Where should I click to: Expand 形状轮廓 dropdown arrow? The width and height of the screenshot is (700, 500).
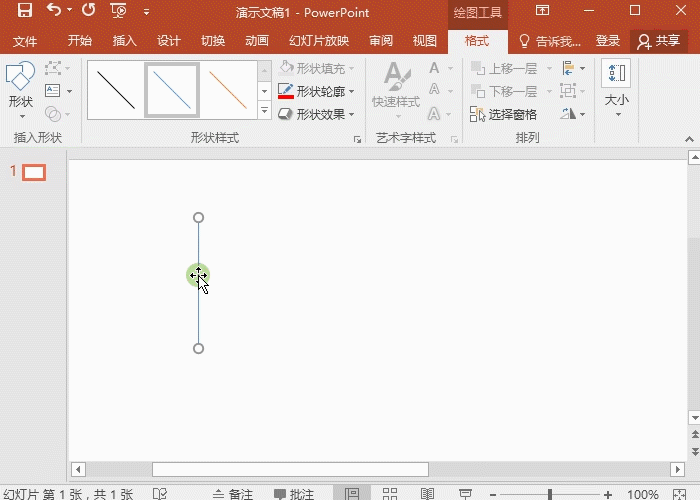tap(352, 92)
